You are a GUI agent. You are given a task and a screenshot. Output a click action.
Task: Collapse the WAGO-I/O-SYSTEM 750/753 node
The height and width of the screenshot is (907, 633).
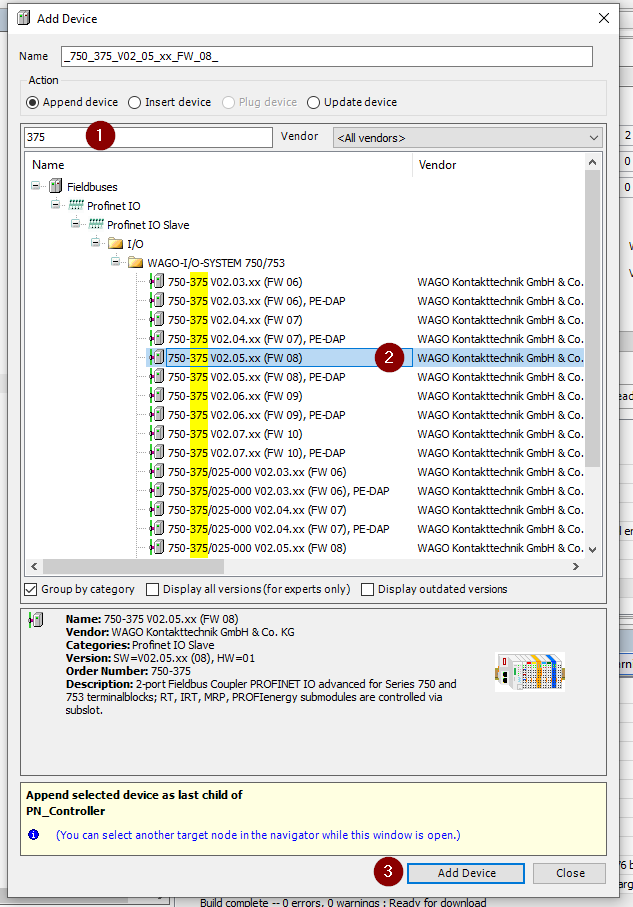pyautogui.click(x=115, y=261)
